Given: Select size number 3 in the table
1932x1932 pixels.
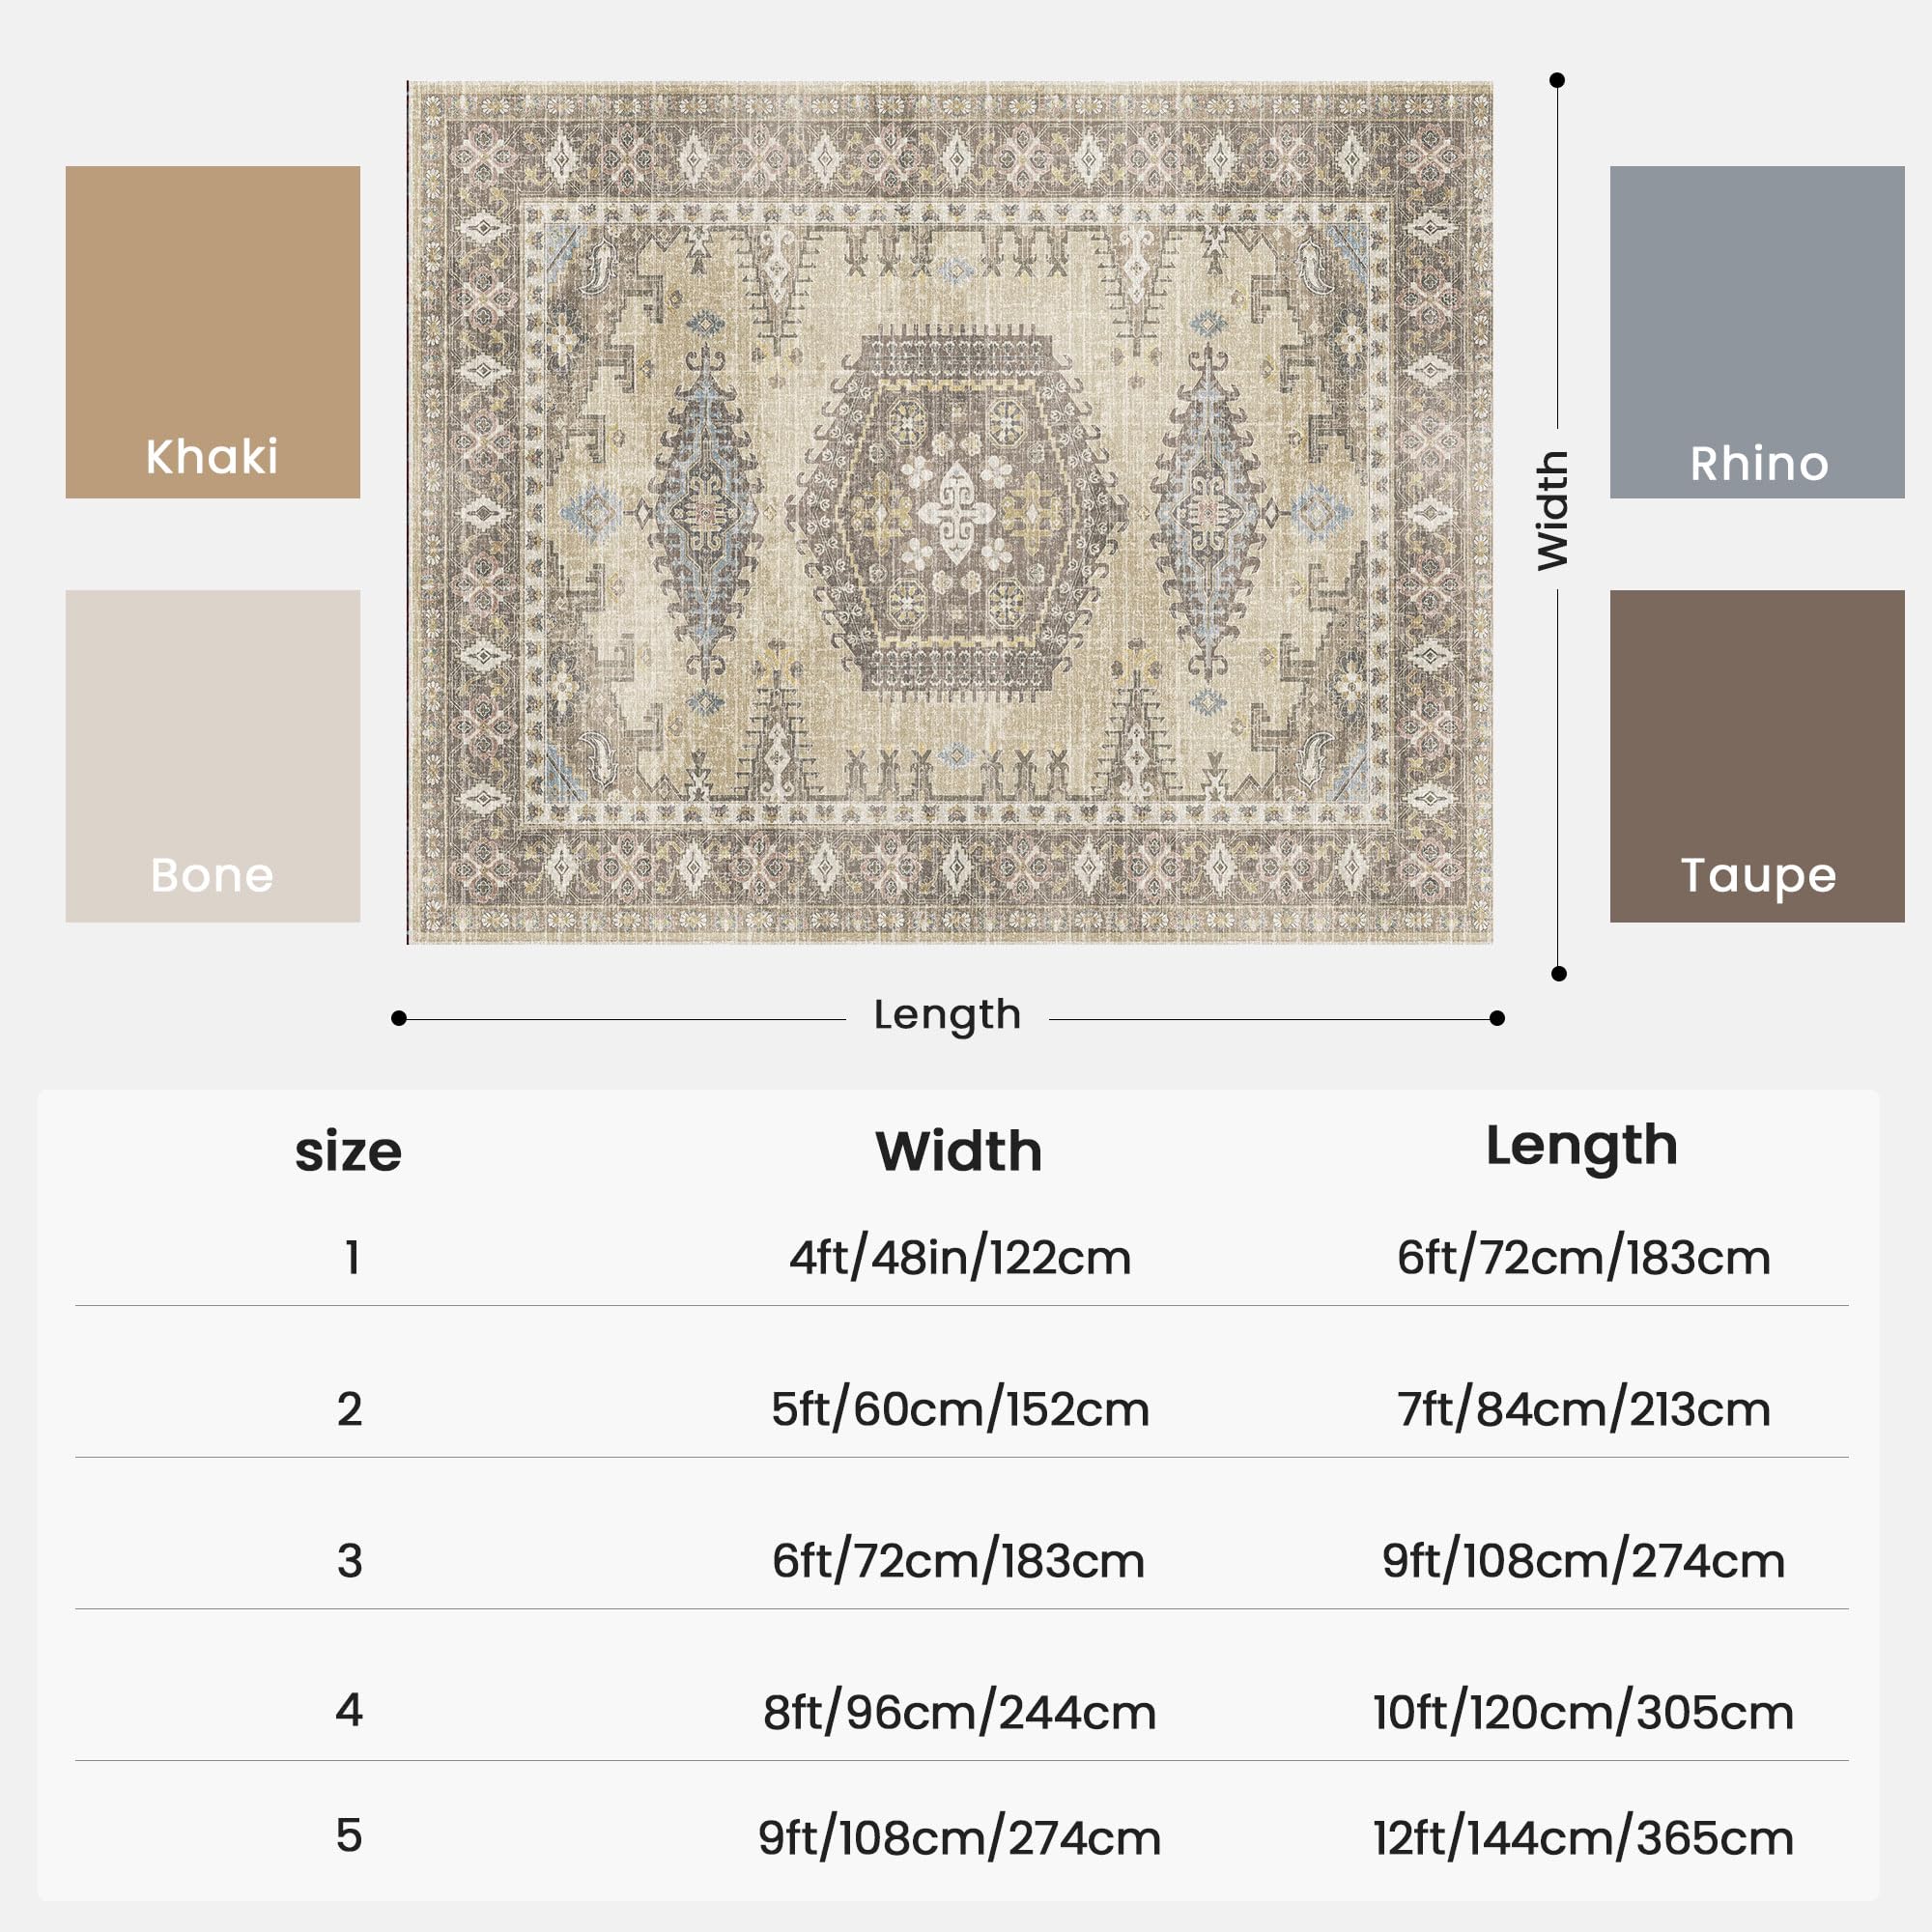Looking at the screenshot, I should tap(349, 1561).
